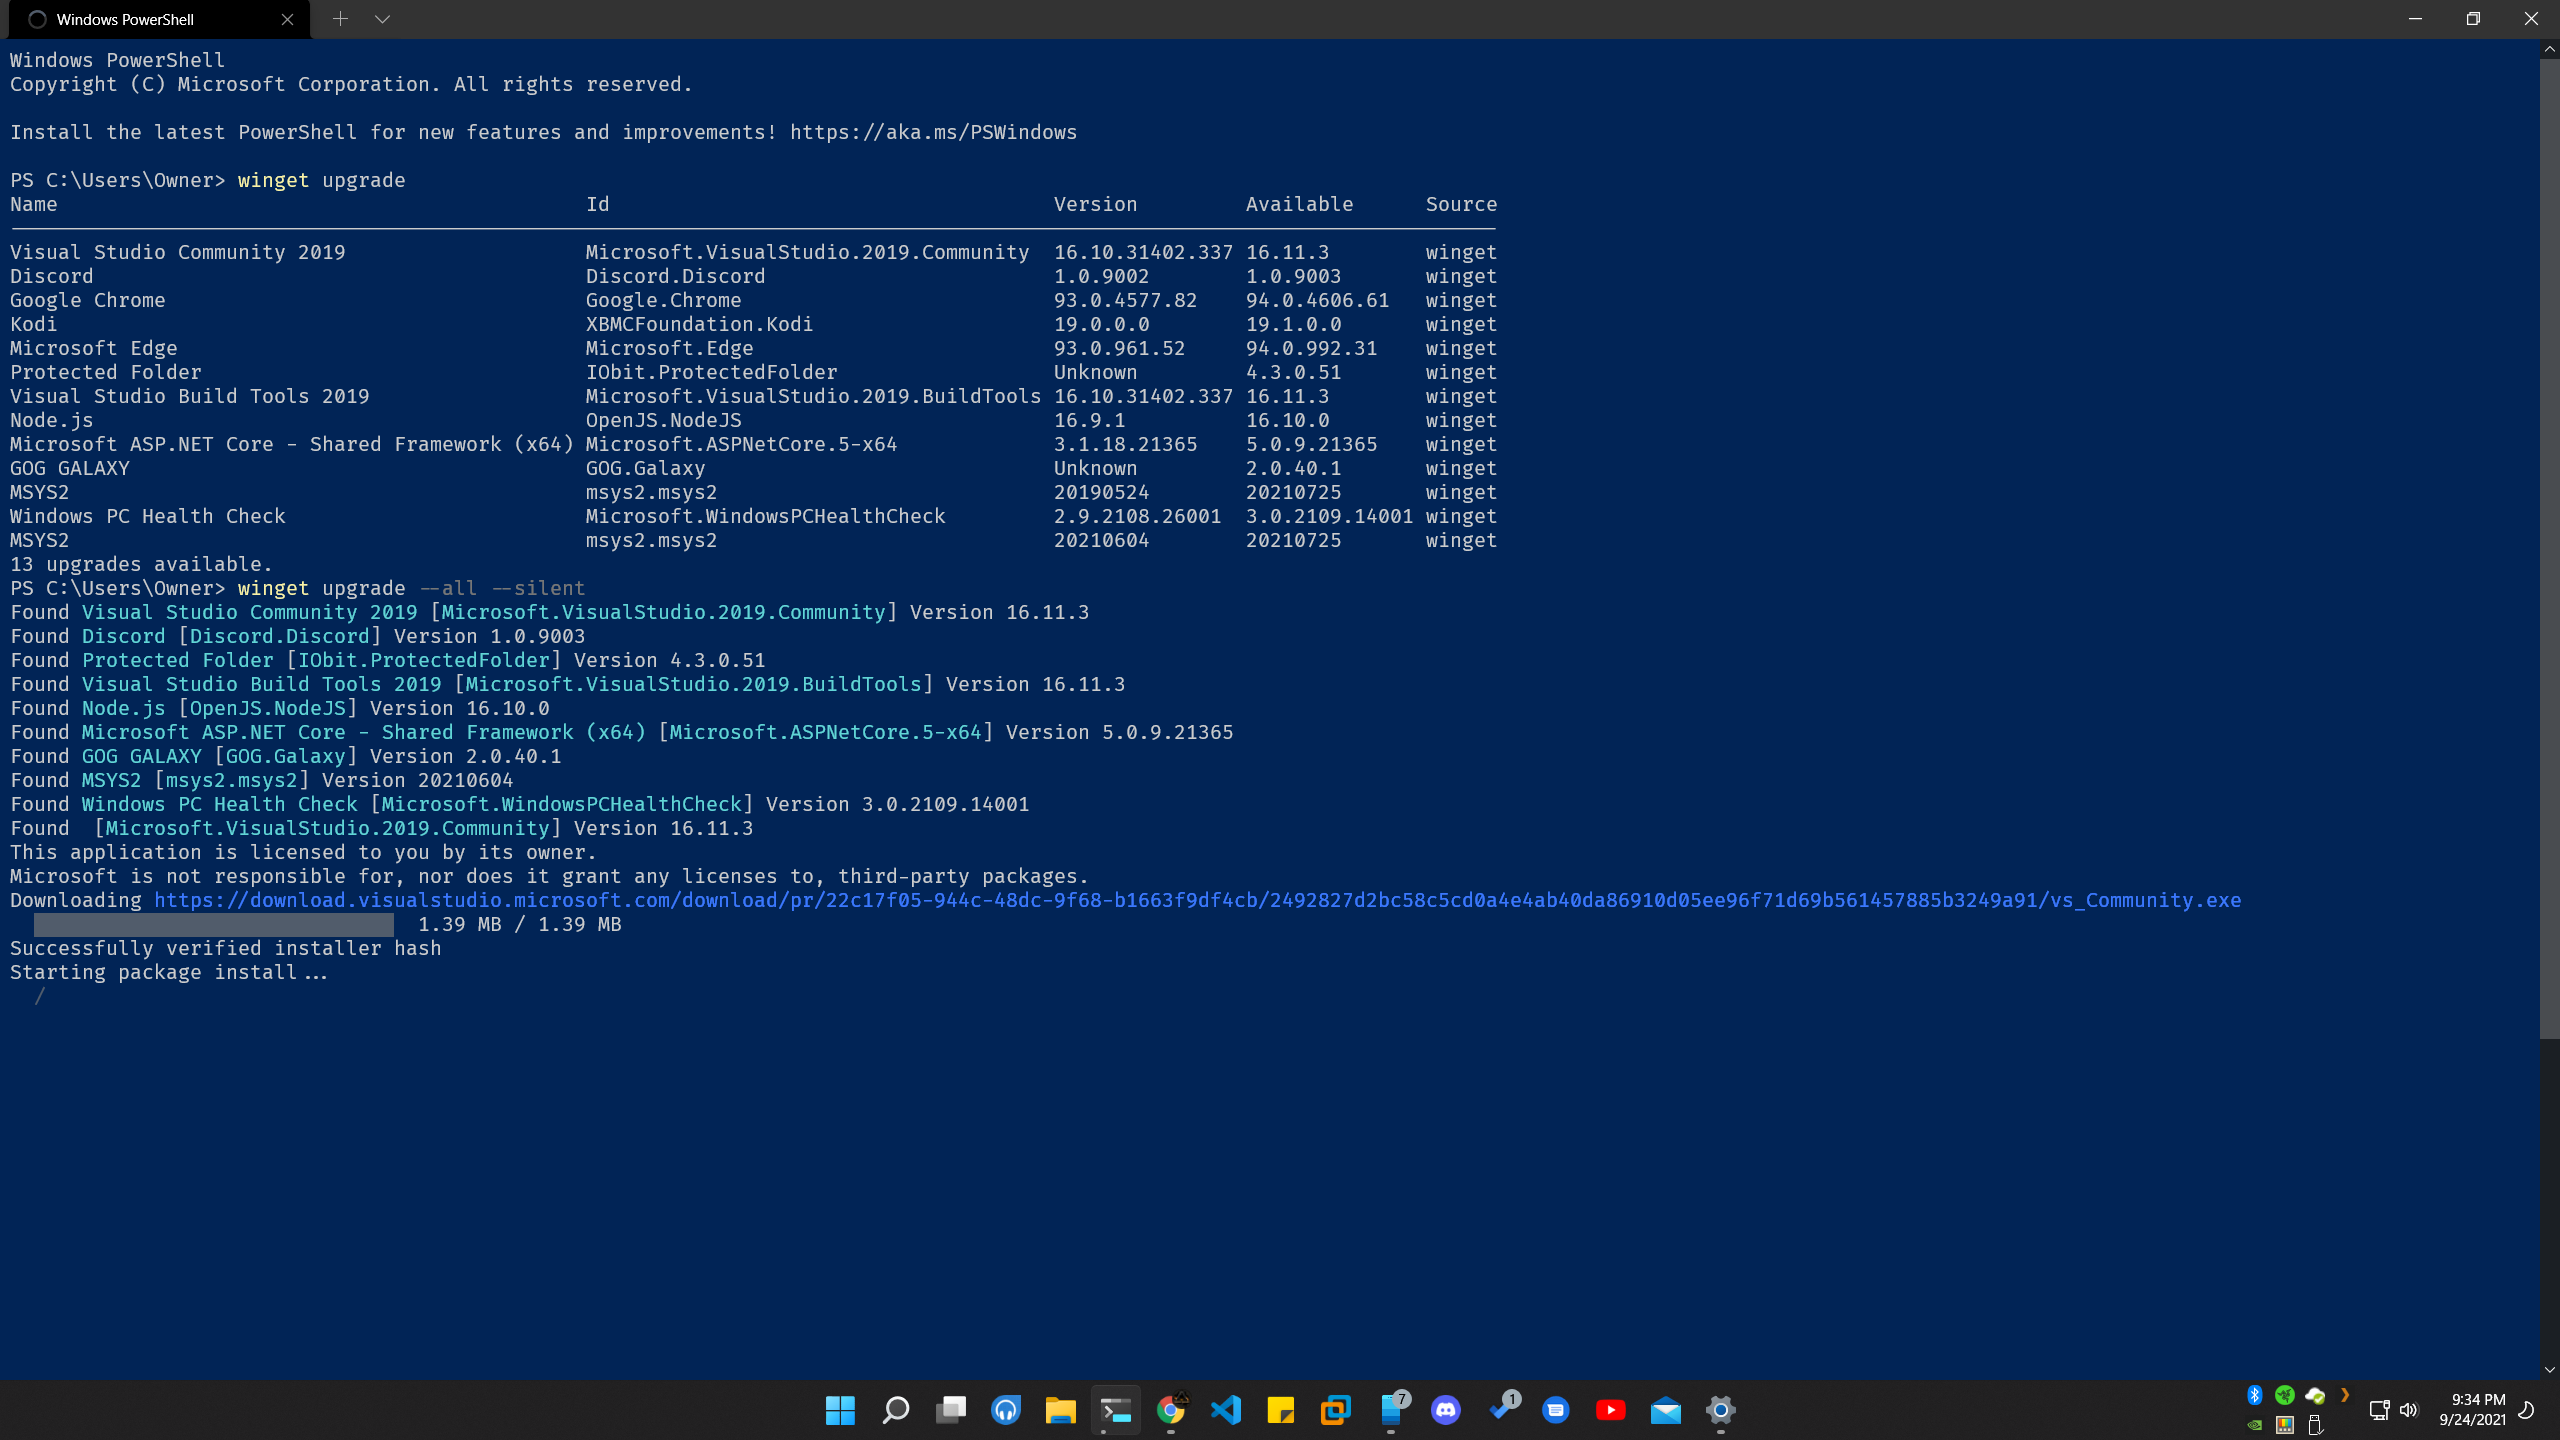The height and width of the screenshot is (1440, 2560).
Task: Toggle night mode with the moon icon
Action: (2530, 1410)
